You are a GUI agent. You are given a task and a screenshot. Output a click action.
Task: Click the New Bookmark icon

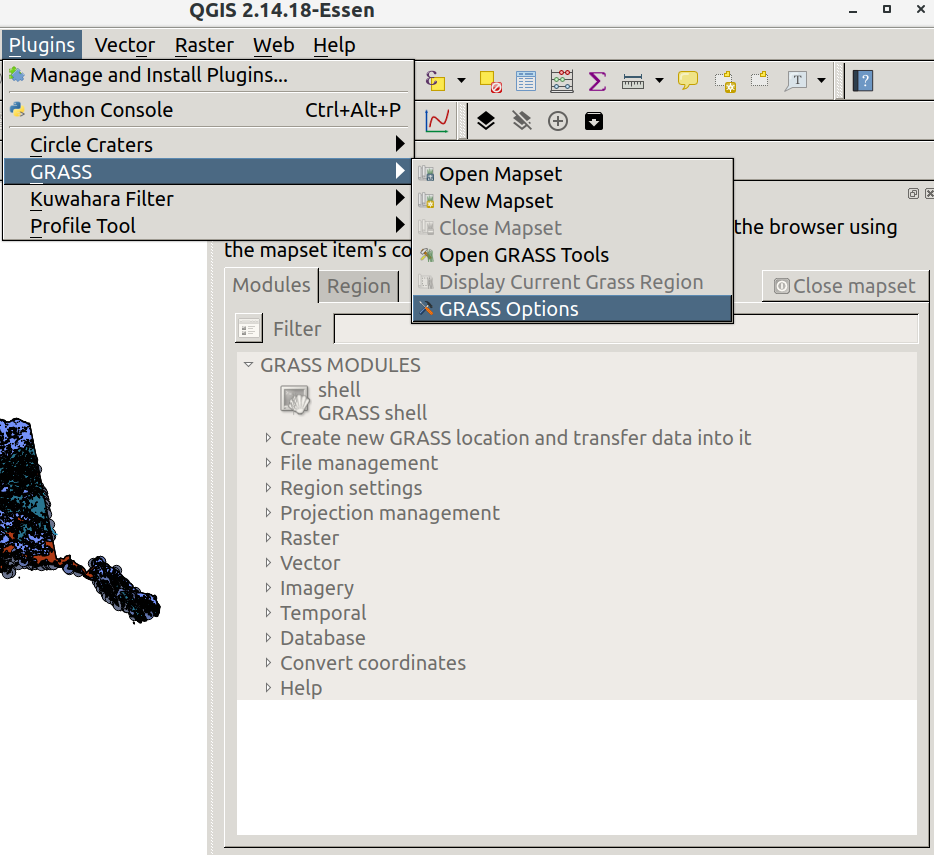click(x=724, y=81)
